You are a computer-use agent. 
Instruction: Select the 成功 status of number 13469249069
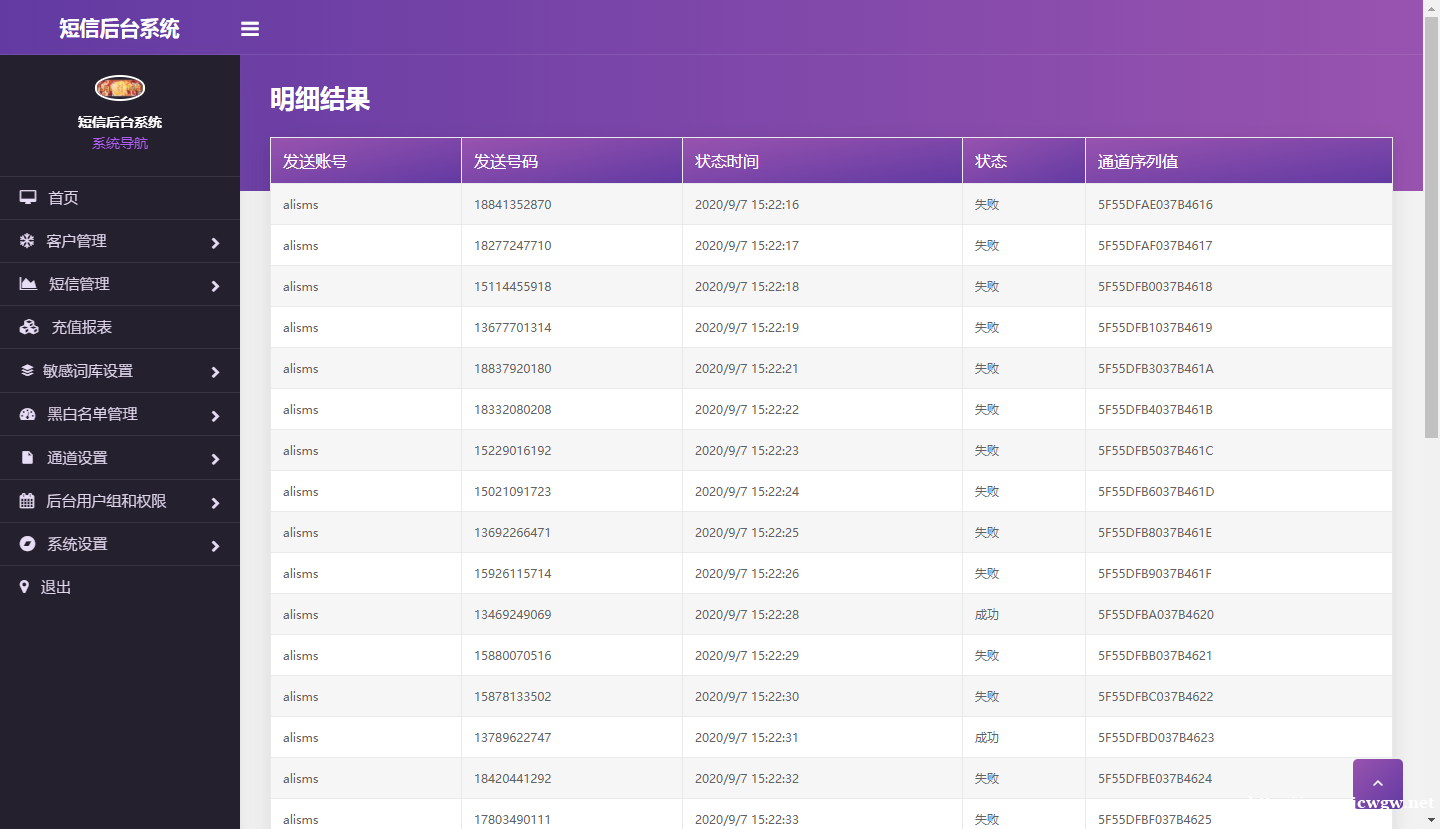(x=986, y=614)
